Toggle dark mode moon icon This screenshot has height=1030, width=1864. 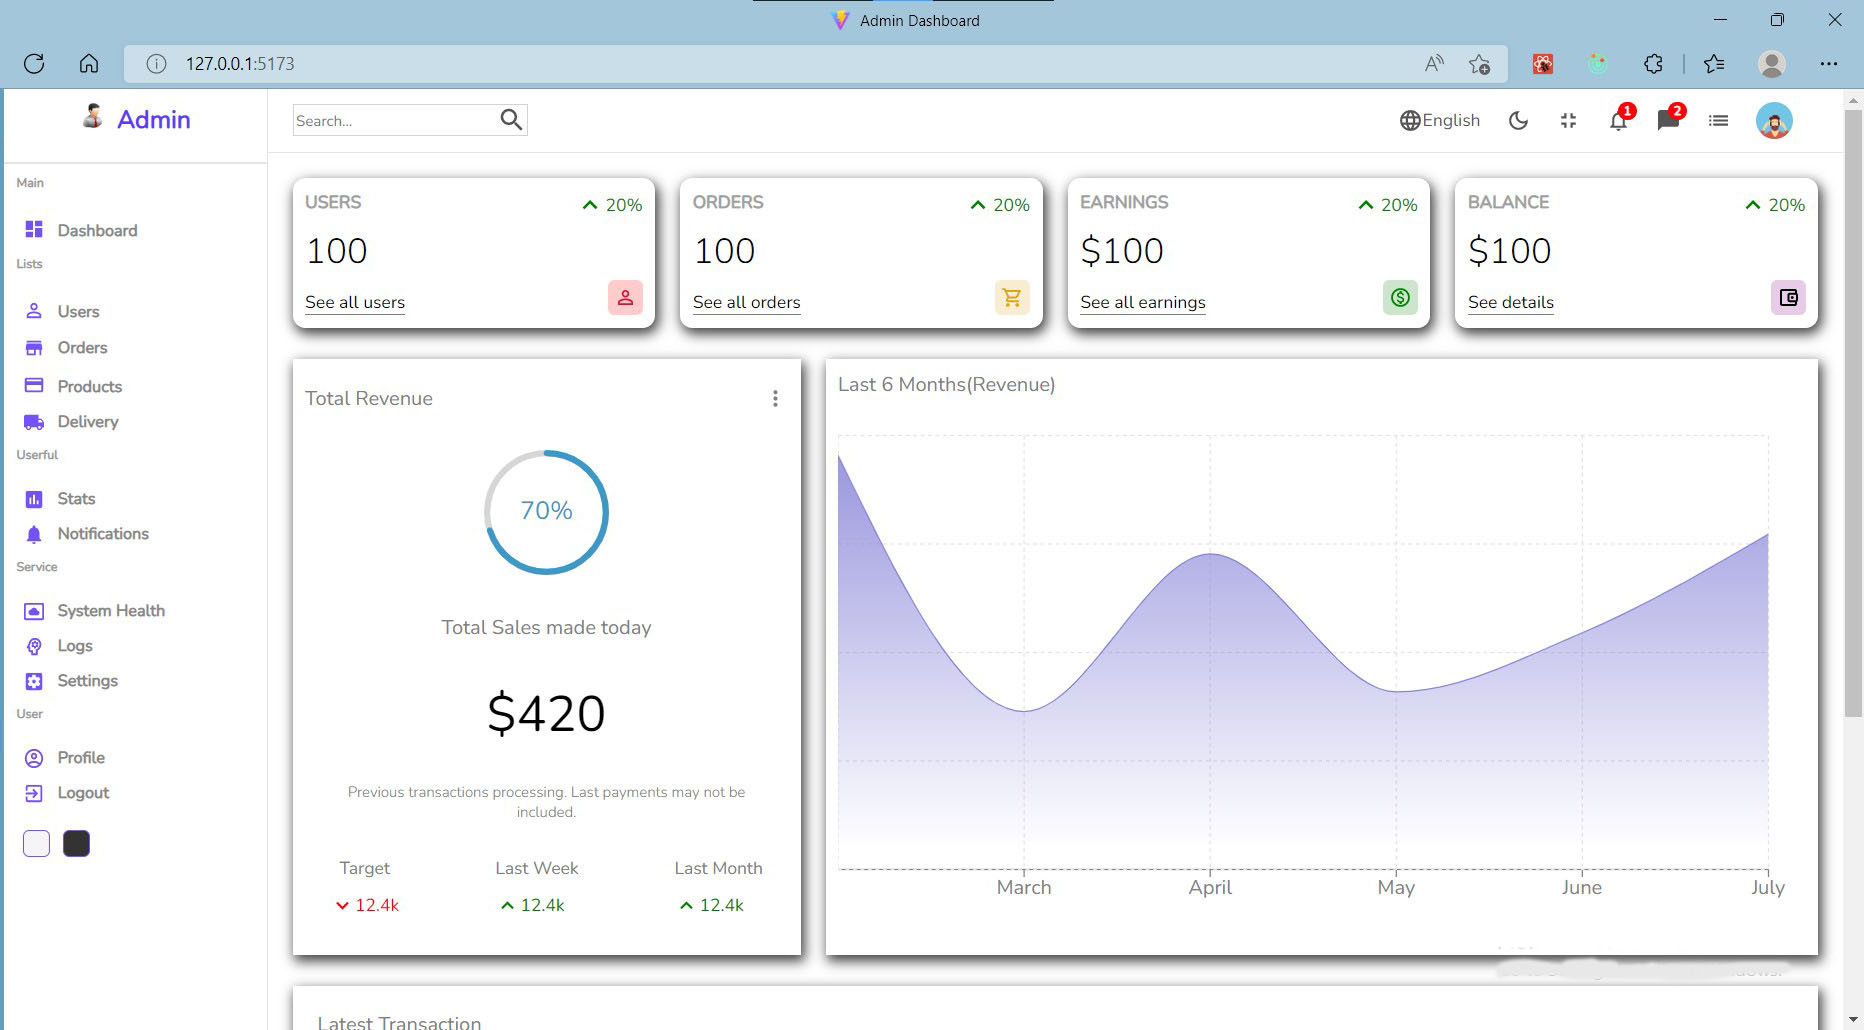pos(1518,121)
